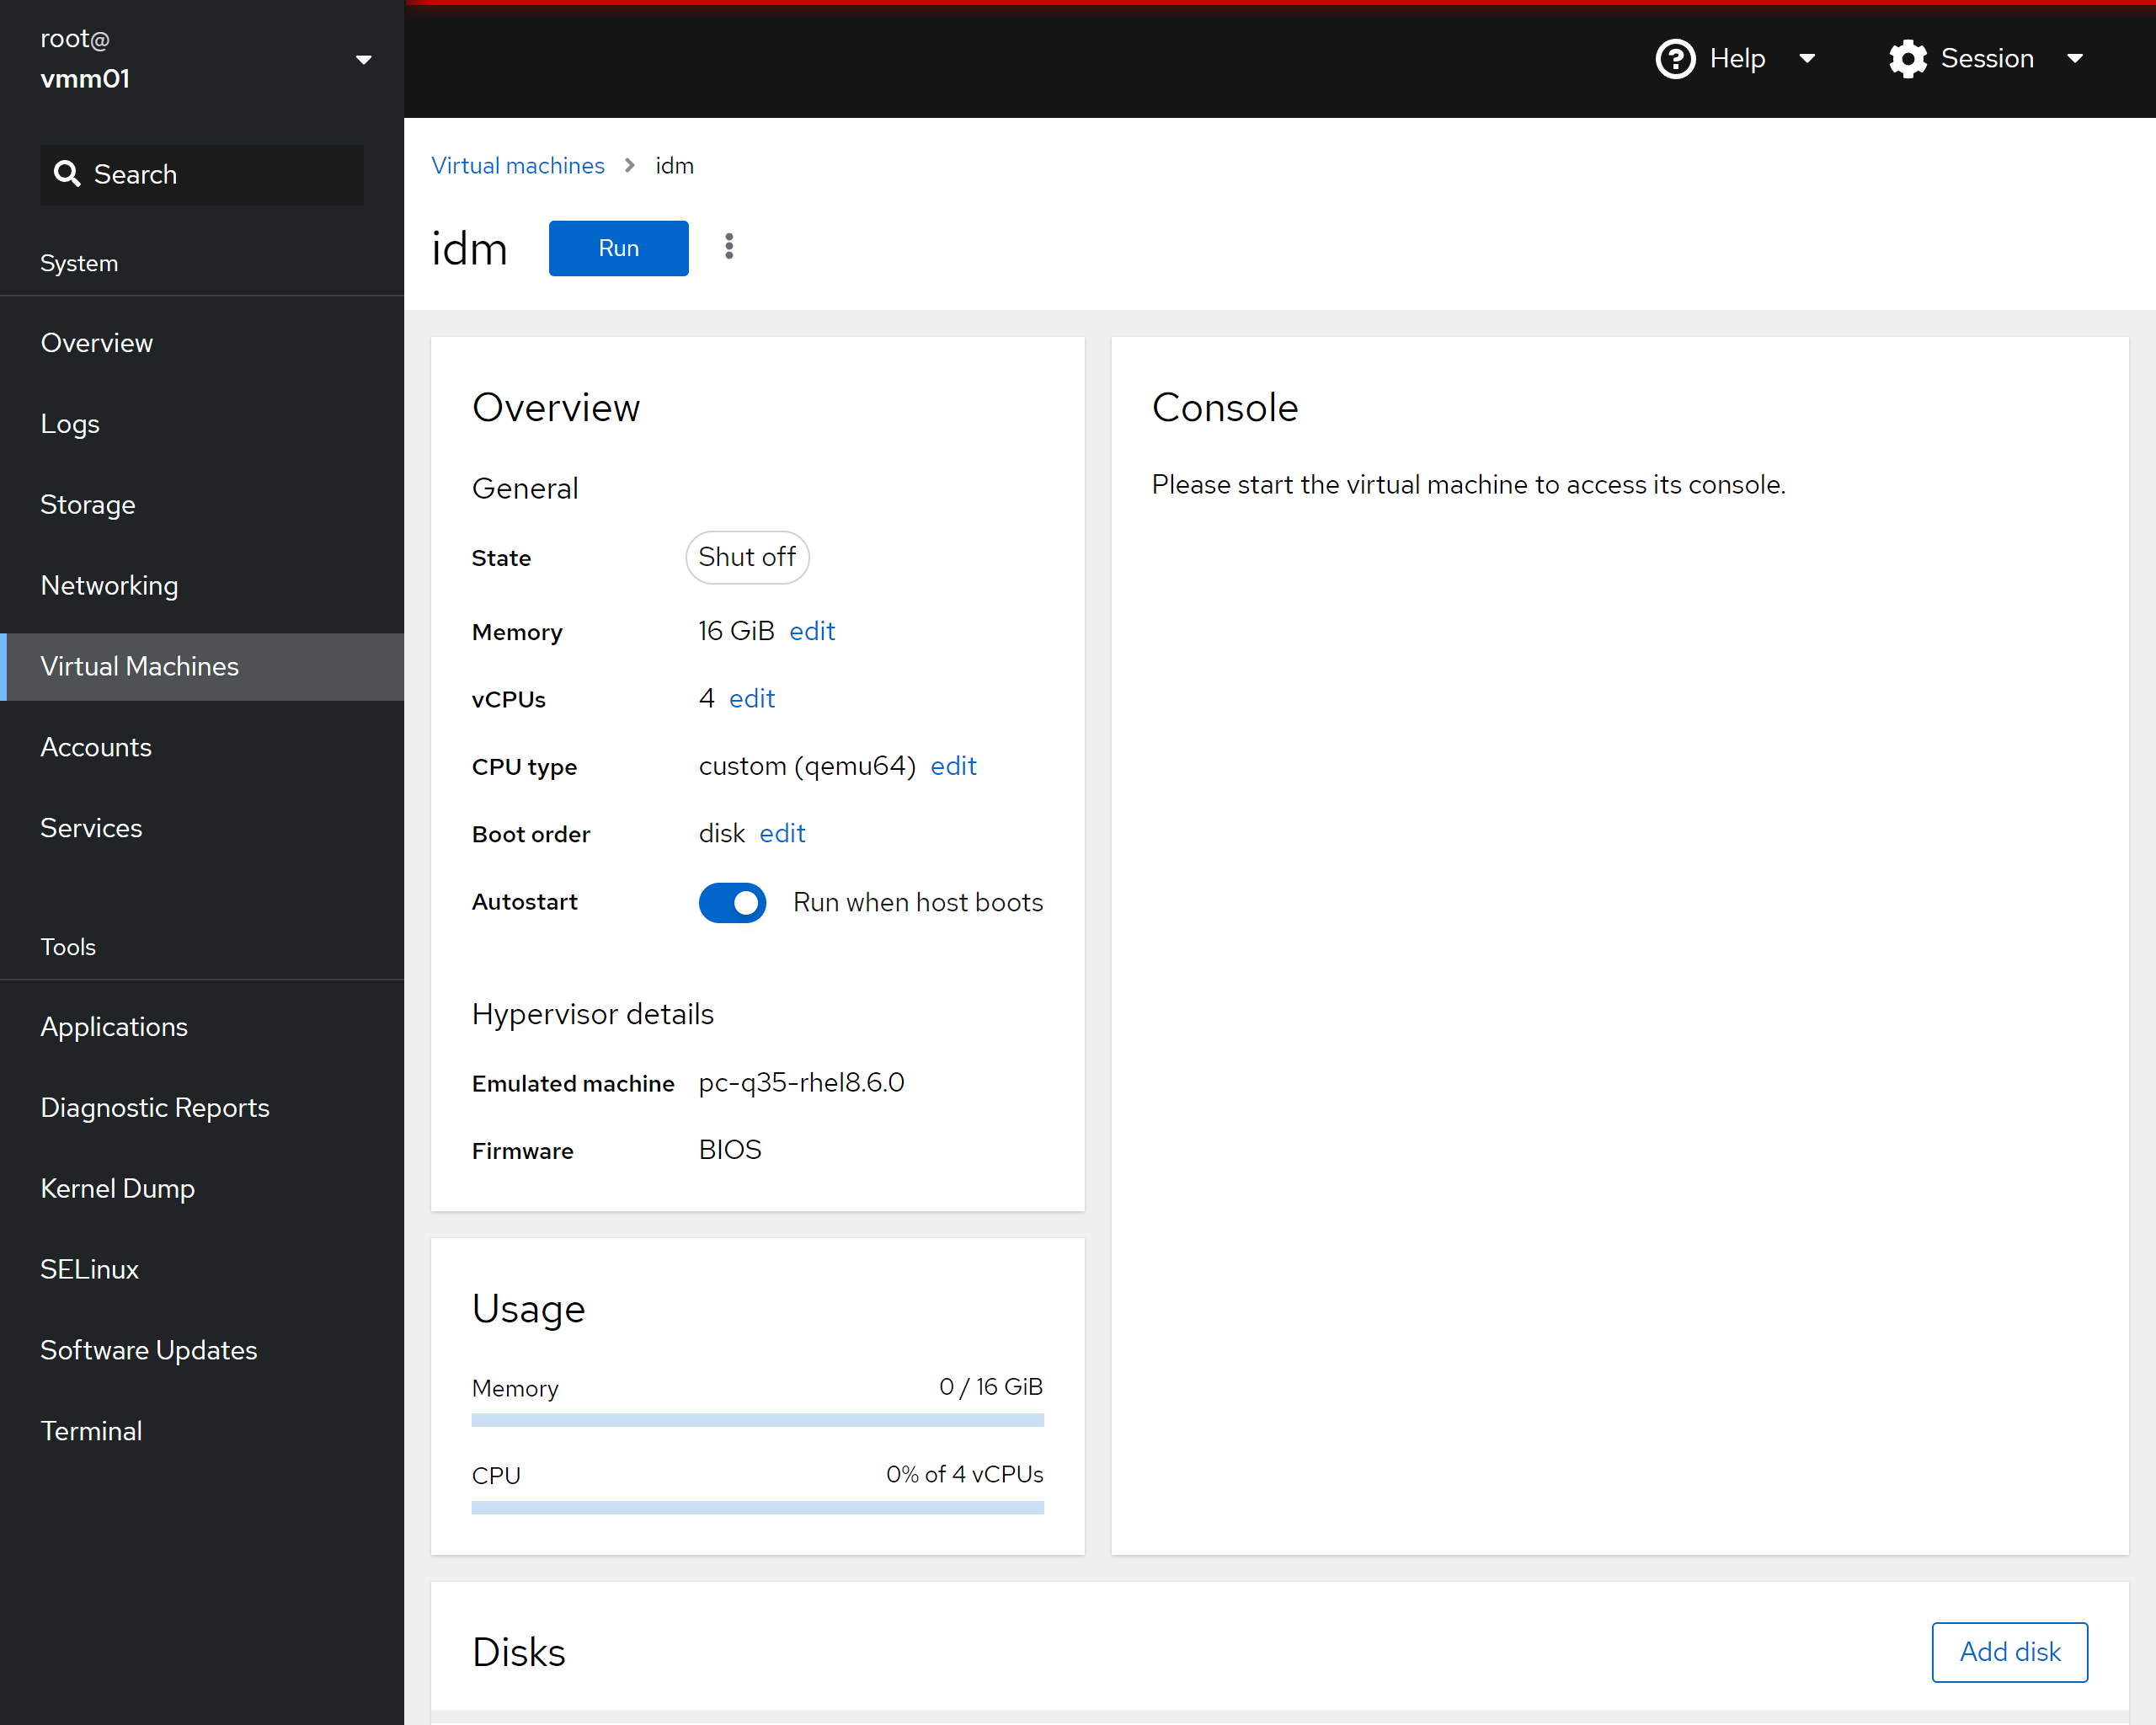The image size is (2156, 1725).
Task: Click the Overview sidebar icon
Action: (95, 344)
